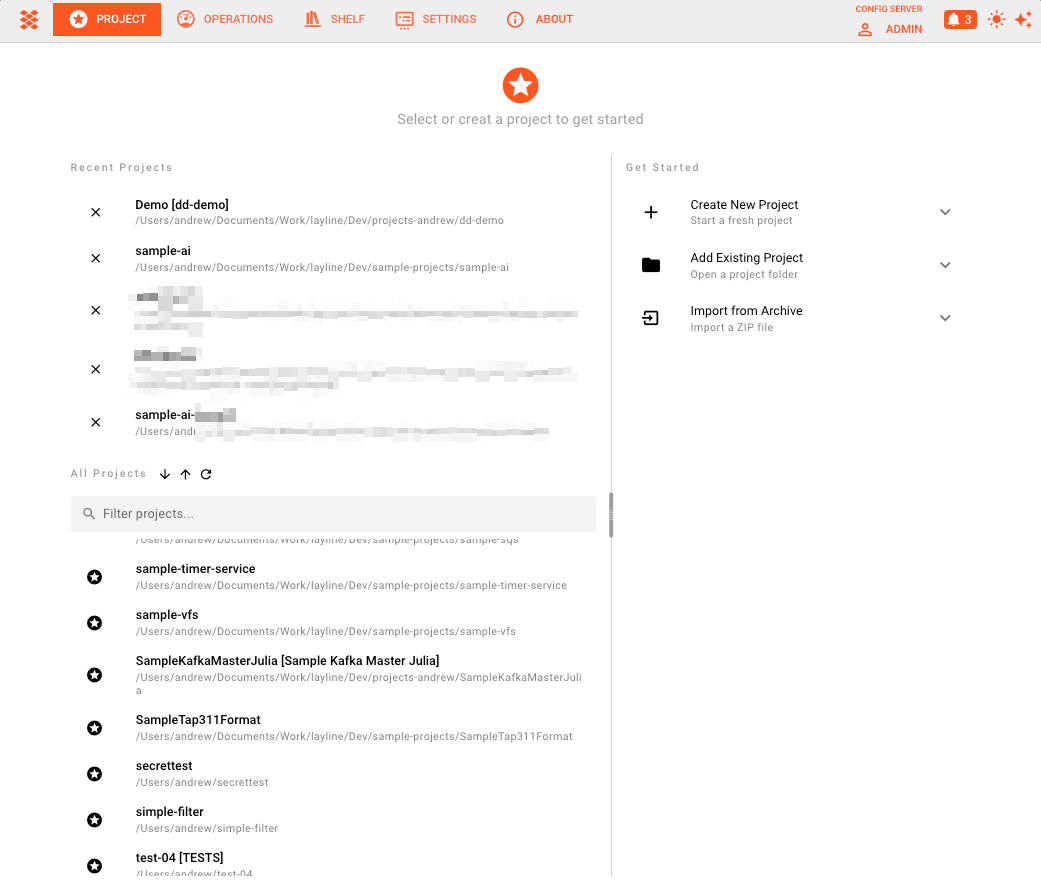This screenshot has width=1041, height=888.
Task: Click the app logo icon top-left
Action: pyautogui.click(x=28, y=19)
